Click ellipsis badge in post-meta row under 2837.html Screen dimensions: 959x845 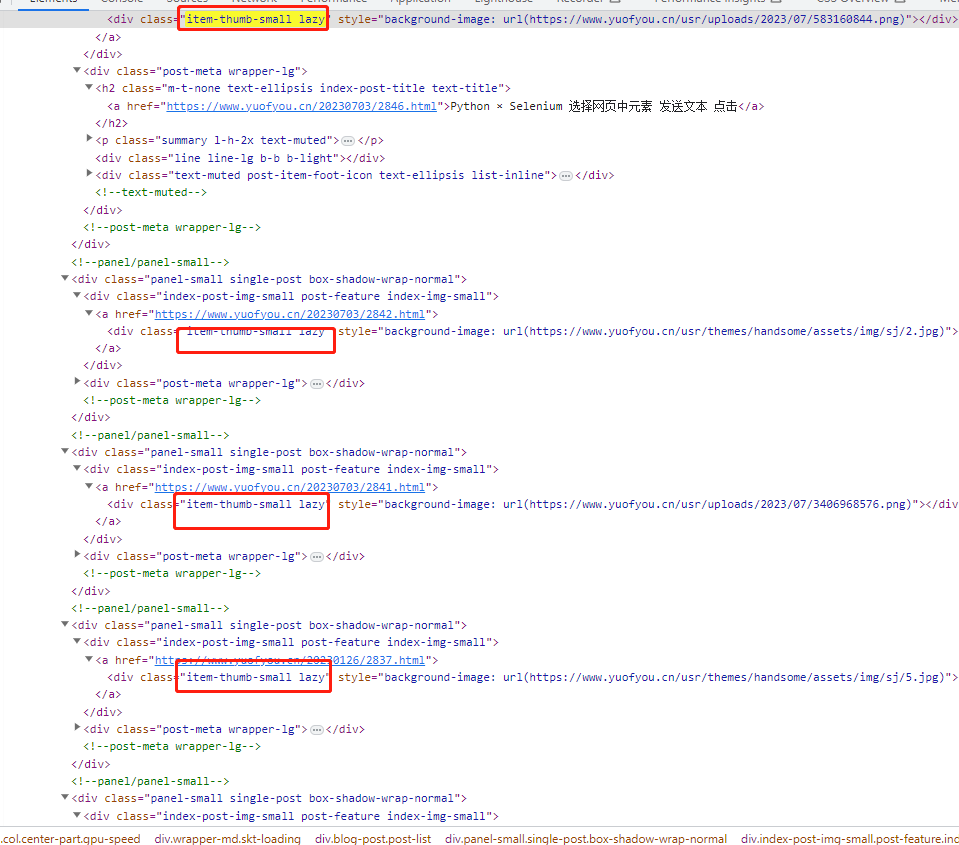pyautogui.click(x=317, y=730)
